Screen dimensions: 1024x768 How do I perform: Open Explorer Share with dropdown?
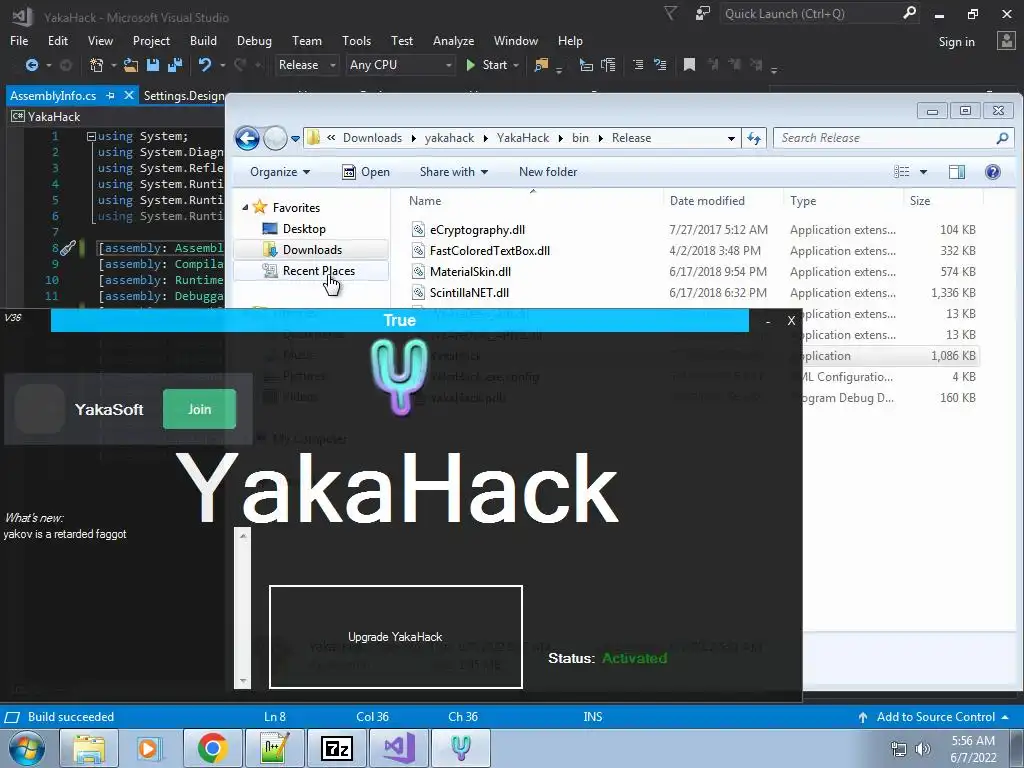[454, 172]
